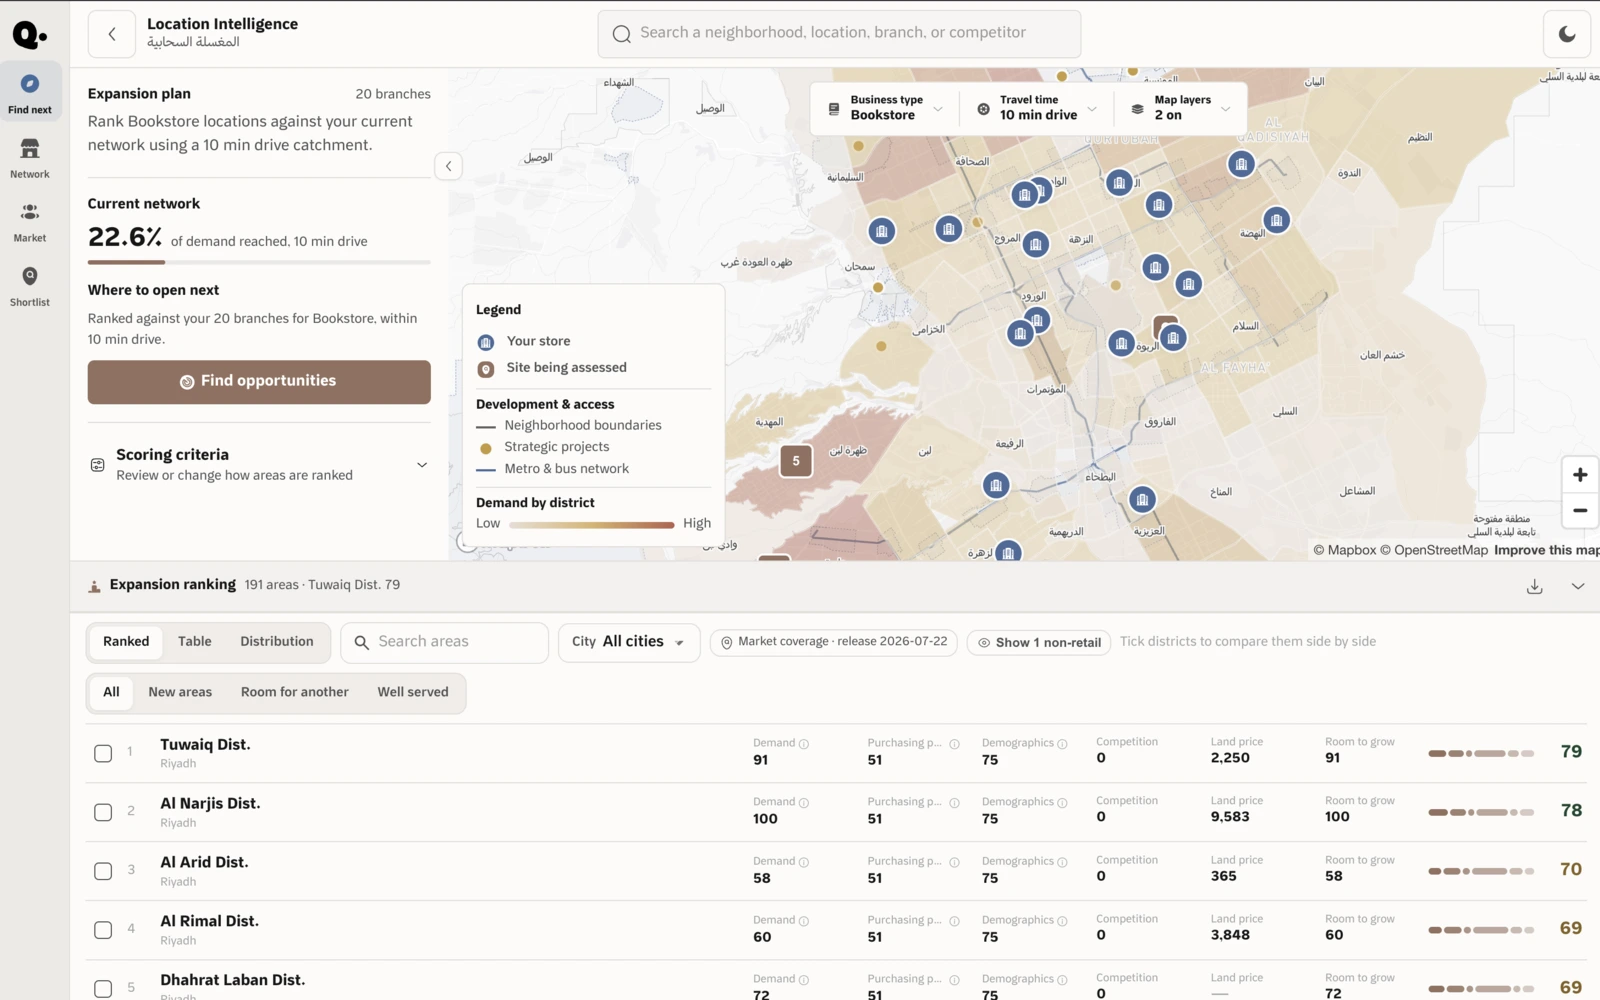Zoom out on the map
The width and height of the screenshot is (1600, 1000).
coord(1580,510)
